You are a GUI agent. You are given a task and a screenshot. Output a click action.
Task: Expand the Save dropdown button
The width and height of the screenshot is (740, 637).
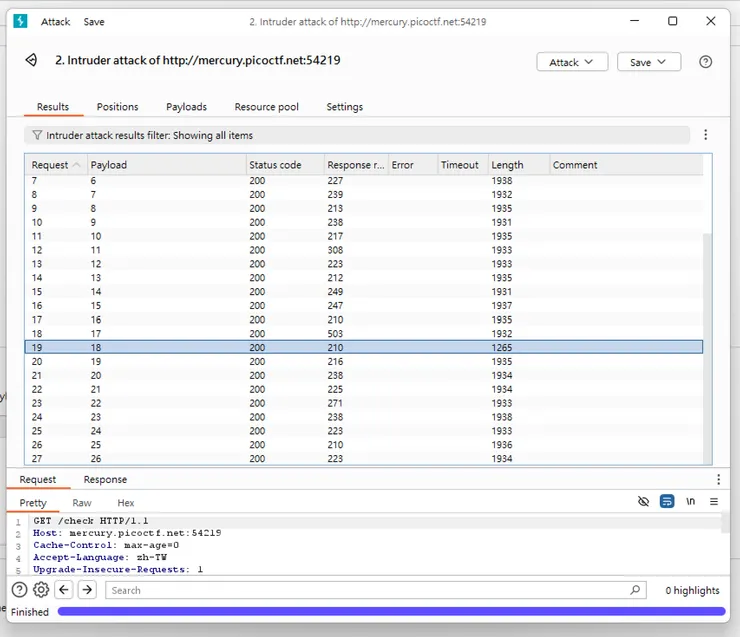[x=648, y=62]
